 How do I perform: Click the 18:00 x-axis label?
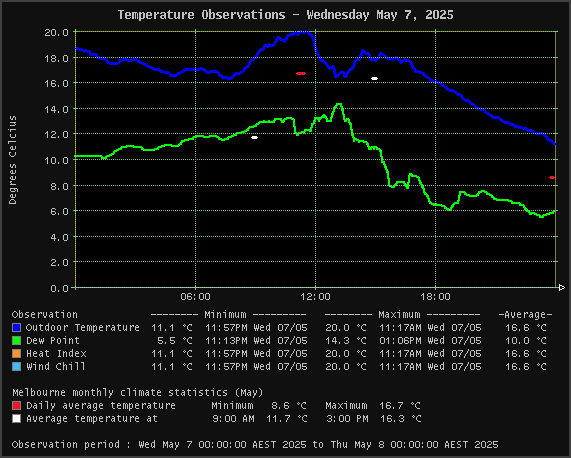click(436, 297)
